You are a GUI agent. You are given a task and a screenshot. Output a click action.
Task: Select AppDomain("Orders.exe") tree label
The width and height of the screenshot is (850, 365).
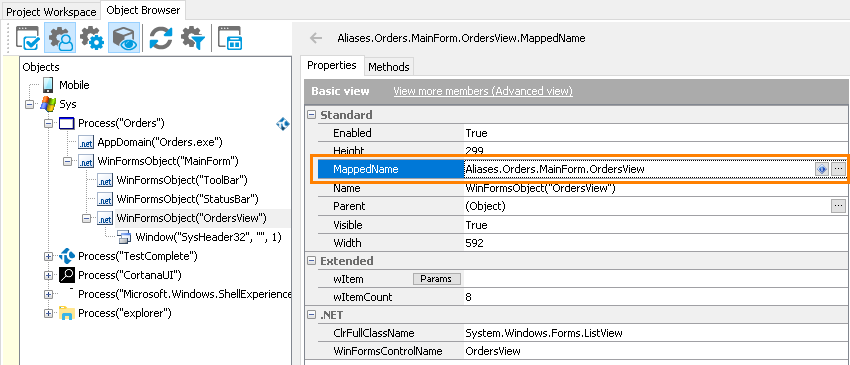tap(160, 143)
